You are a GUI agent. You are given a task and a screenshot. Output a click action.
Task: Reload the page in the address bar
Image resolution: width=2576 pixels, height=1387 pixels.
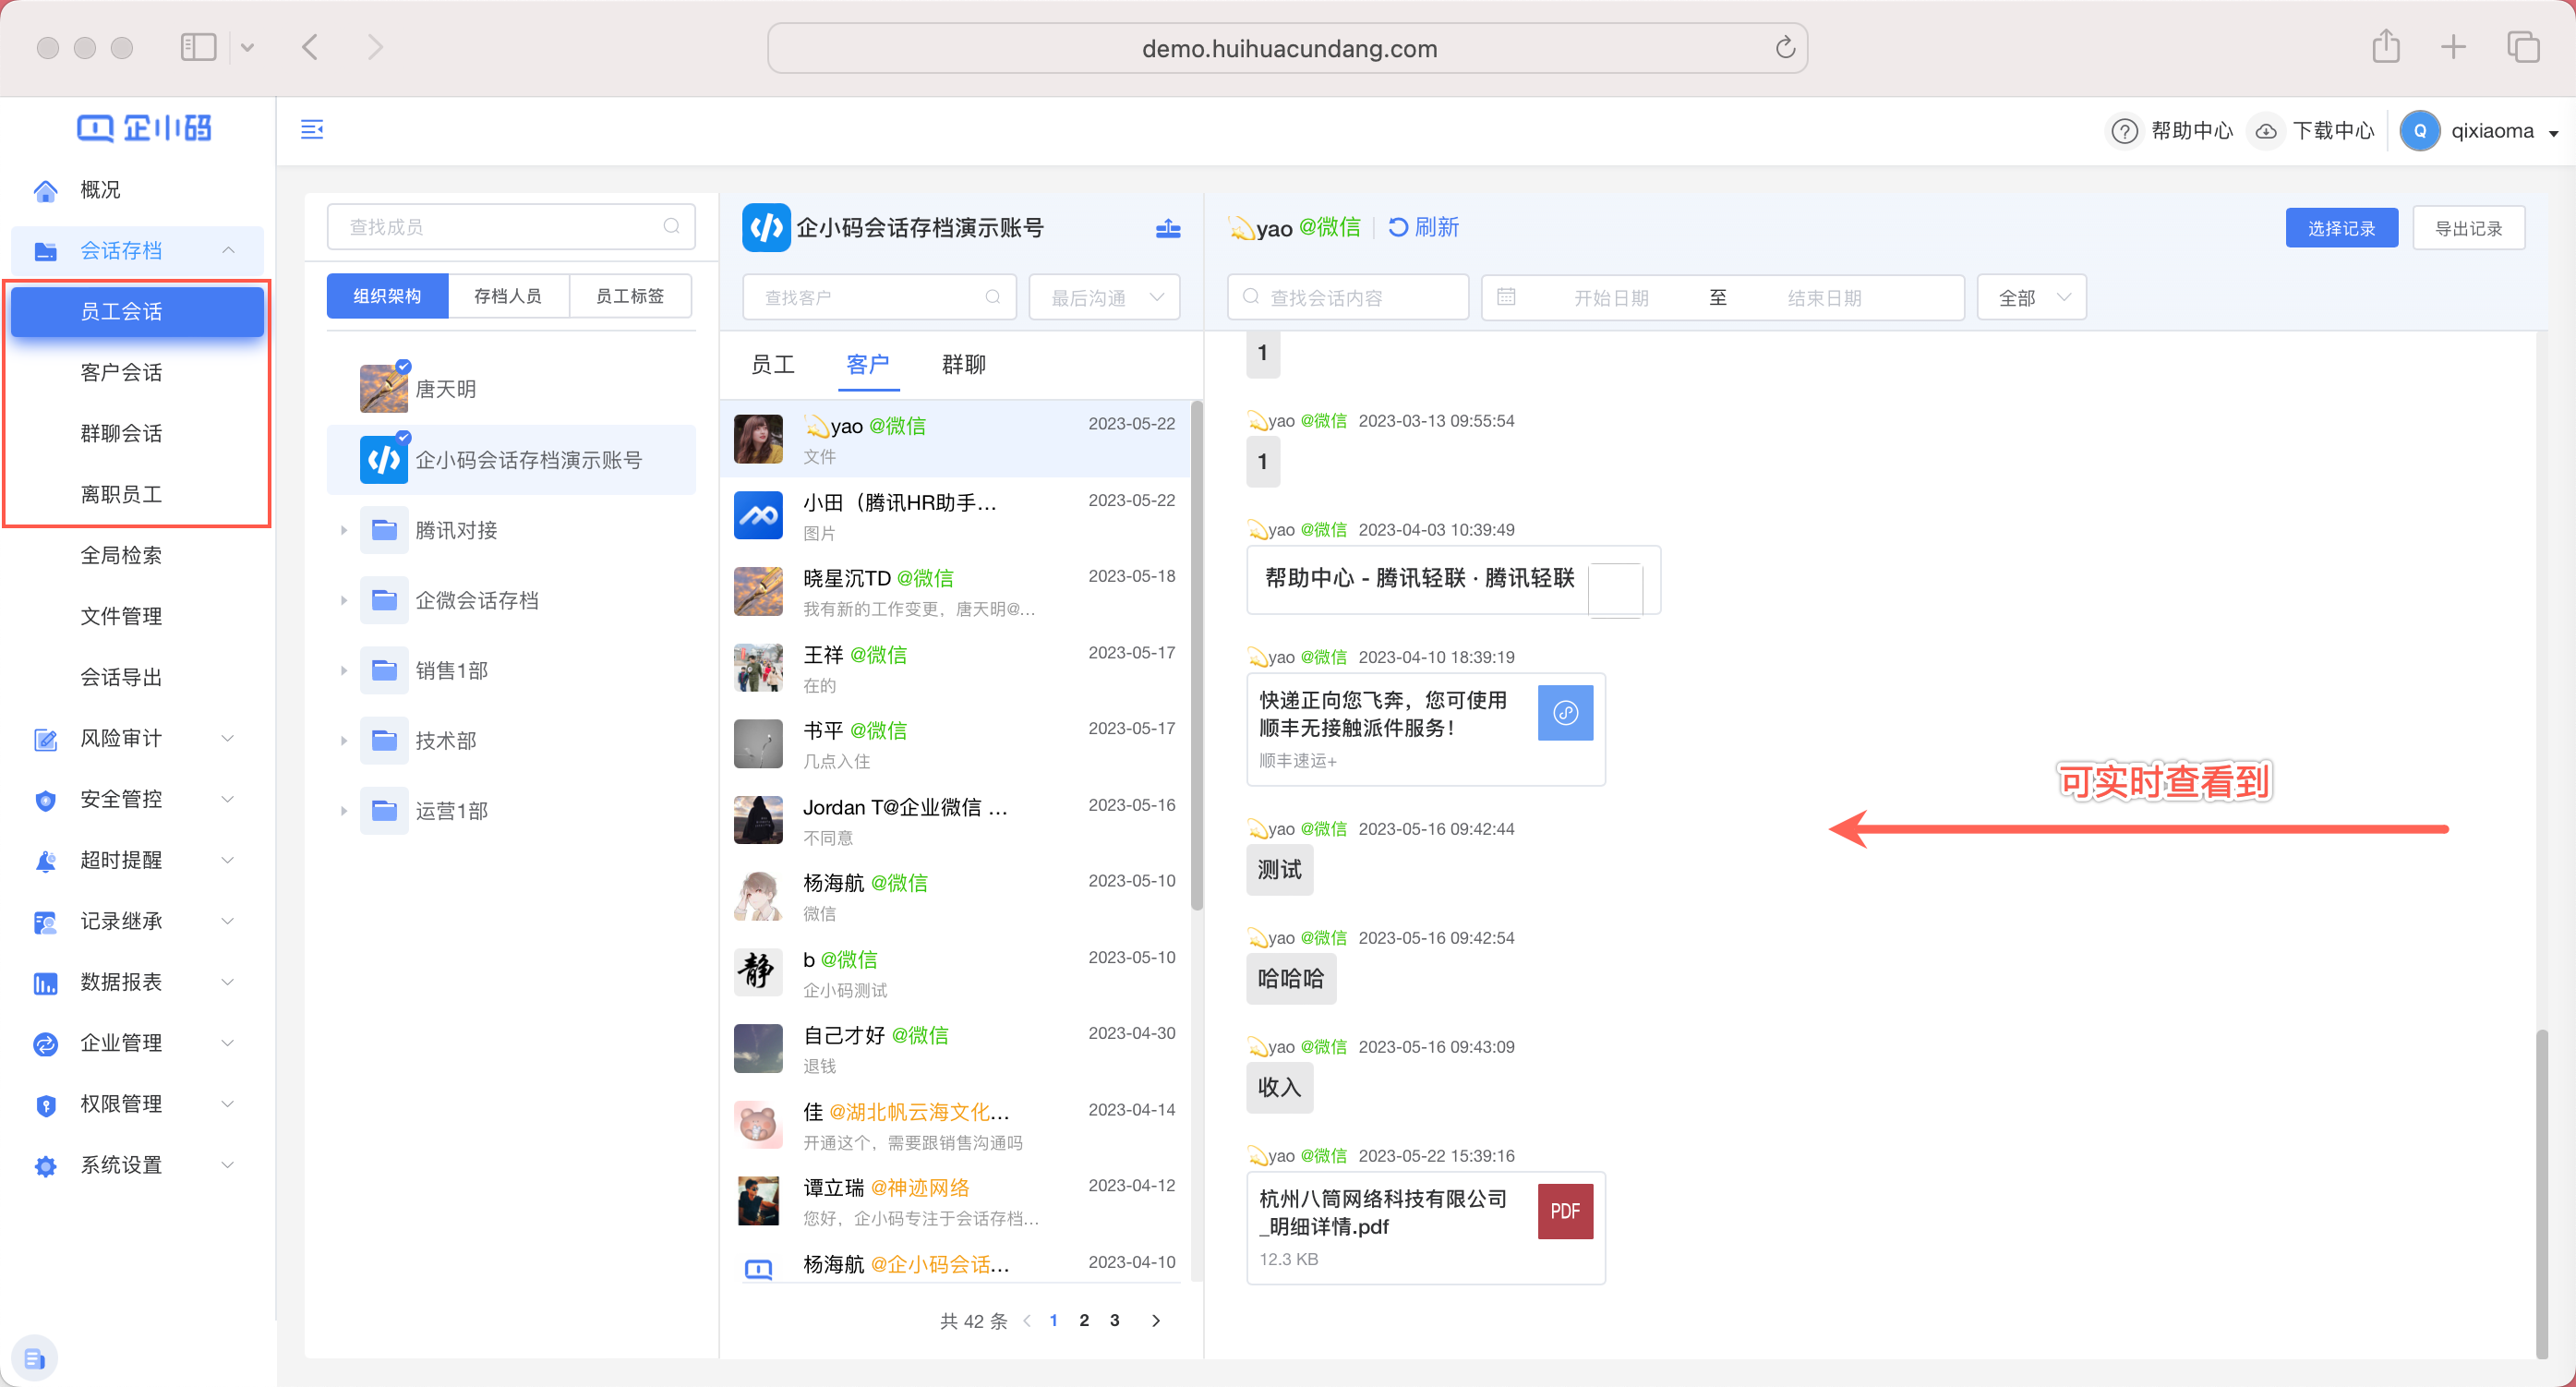click(x=1785, y=48)
